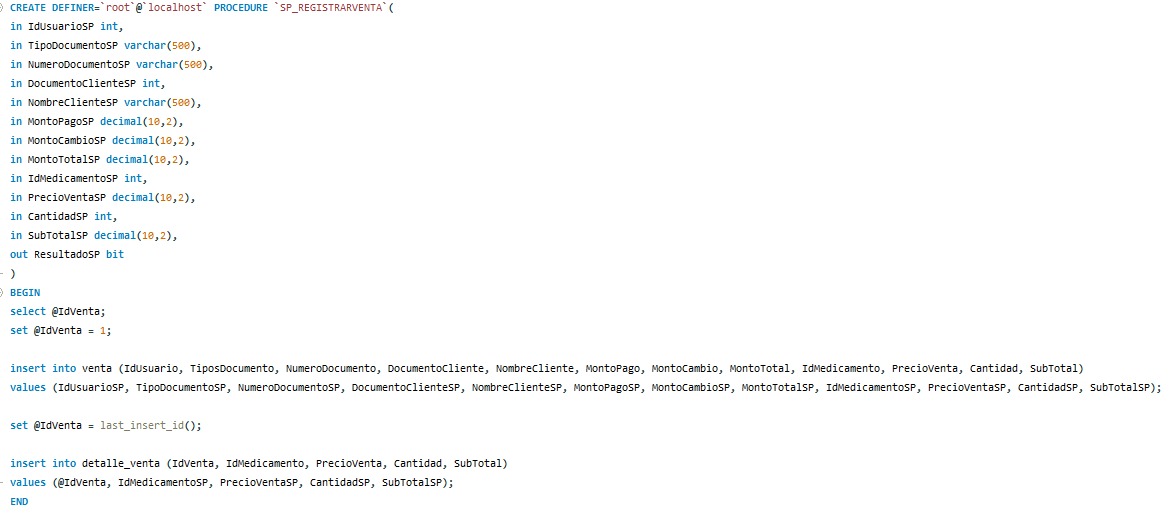Click the out ResultadoSP bit line
The height and width of the screenshot is (530, 1169).
pos(67,254)
